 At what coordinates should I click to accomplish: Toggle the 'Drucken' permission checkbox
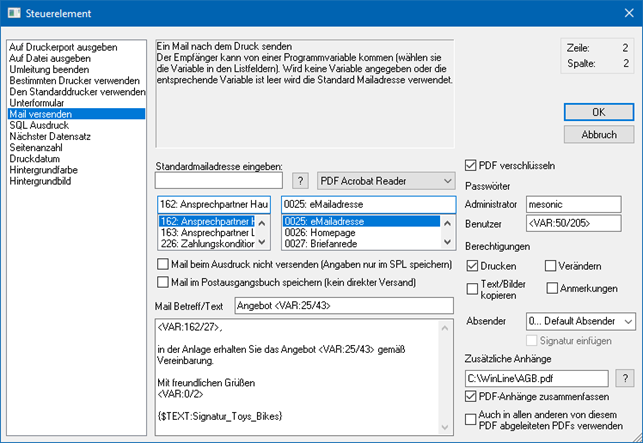click(x=473, y=265)
